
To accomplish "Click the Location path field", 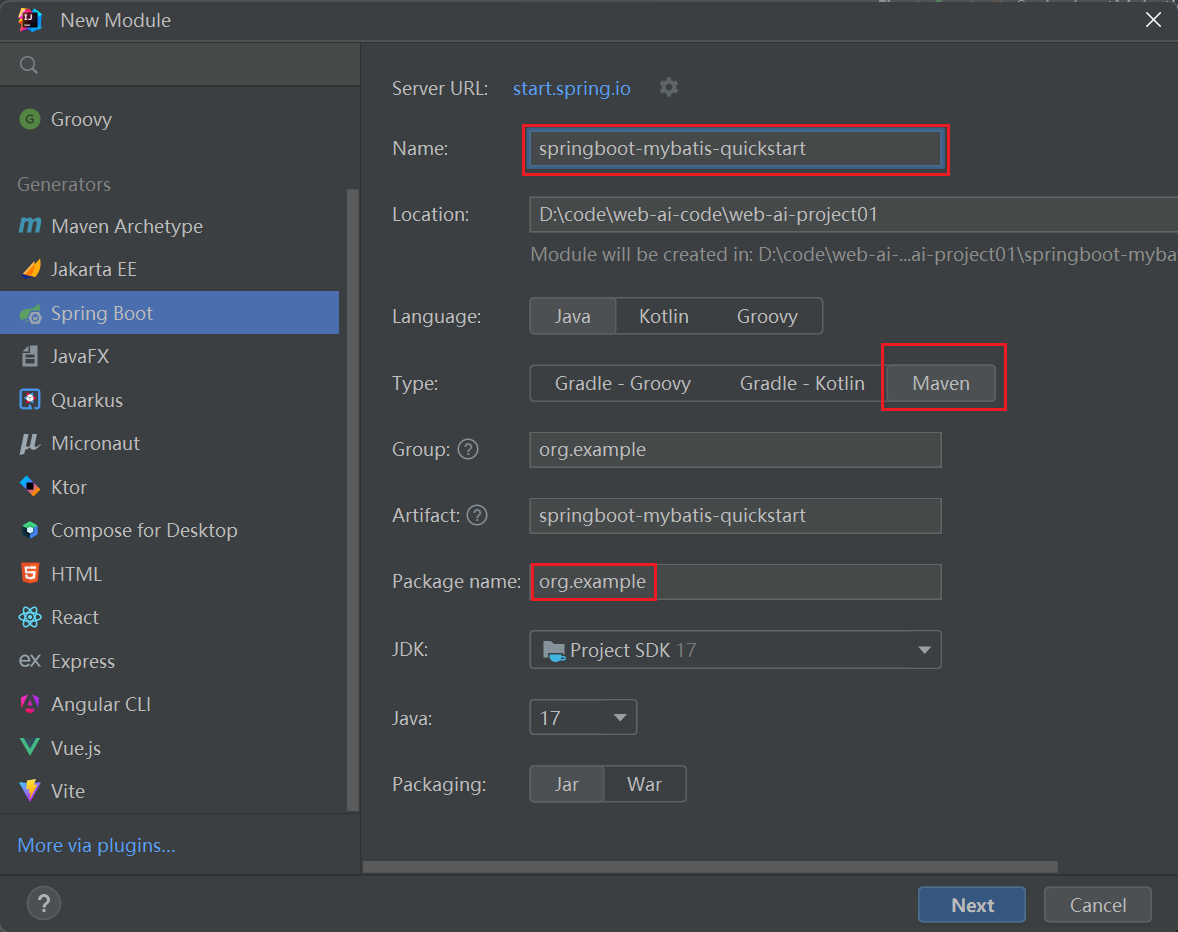I will point(853,215).
